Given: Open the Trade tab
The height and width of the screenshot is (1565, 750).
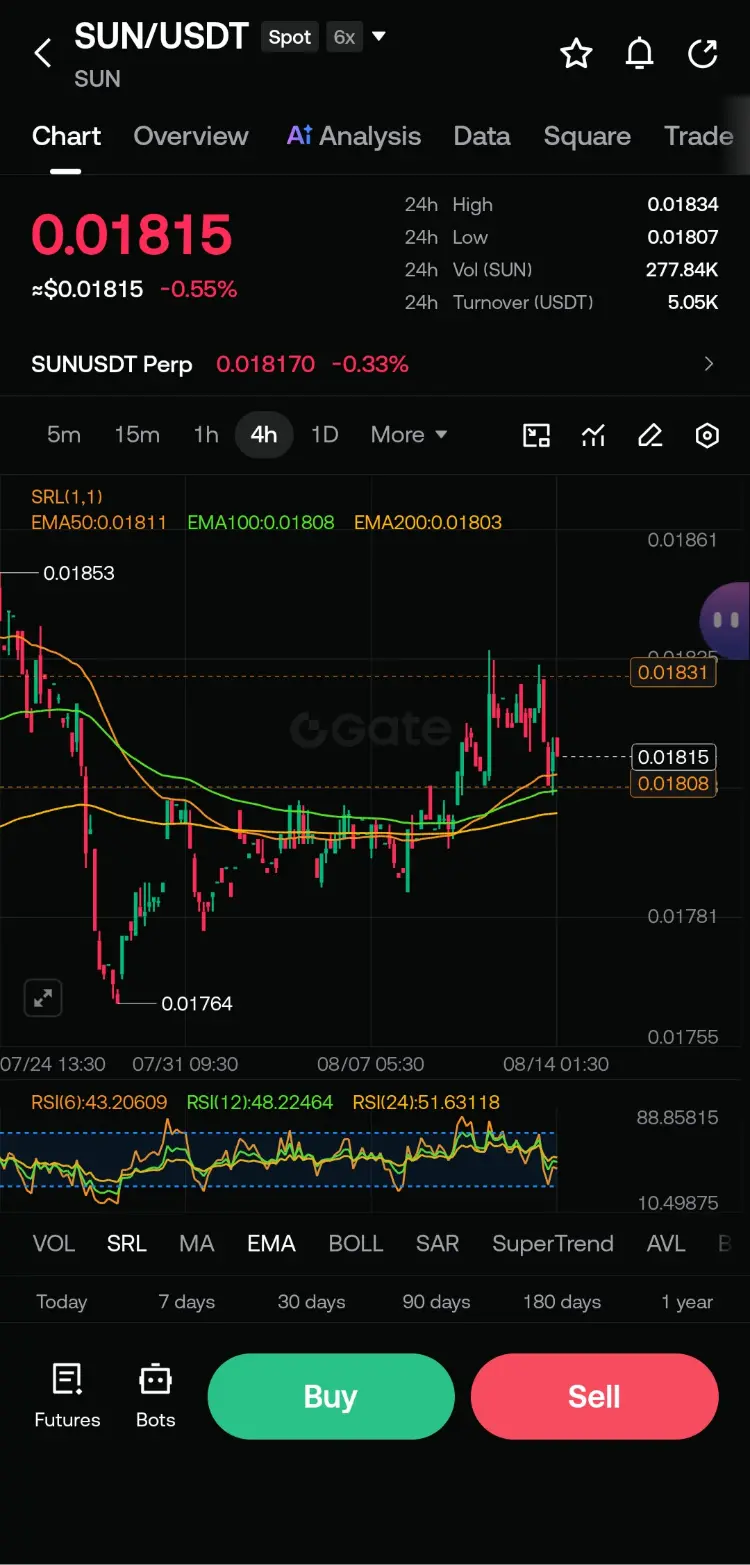Looking at the screenshot, I should coord(699,136).
